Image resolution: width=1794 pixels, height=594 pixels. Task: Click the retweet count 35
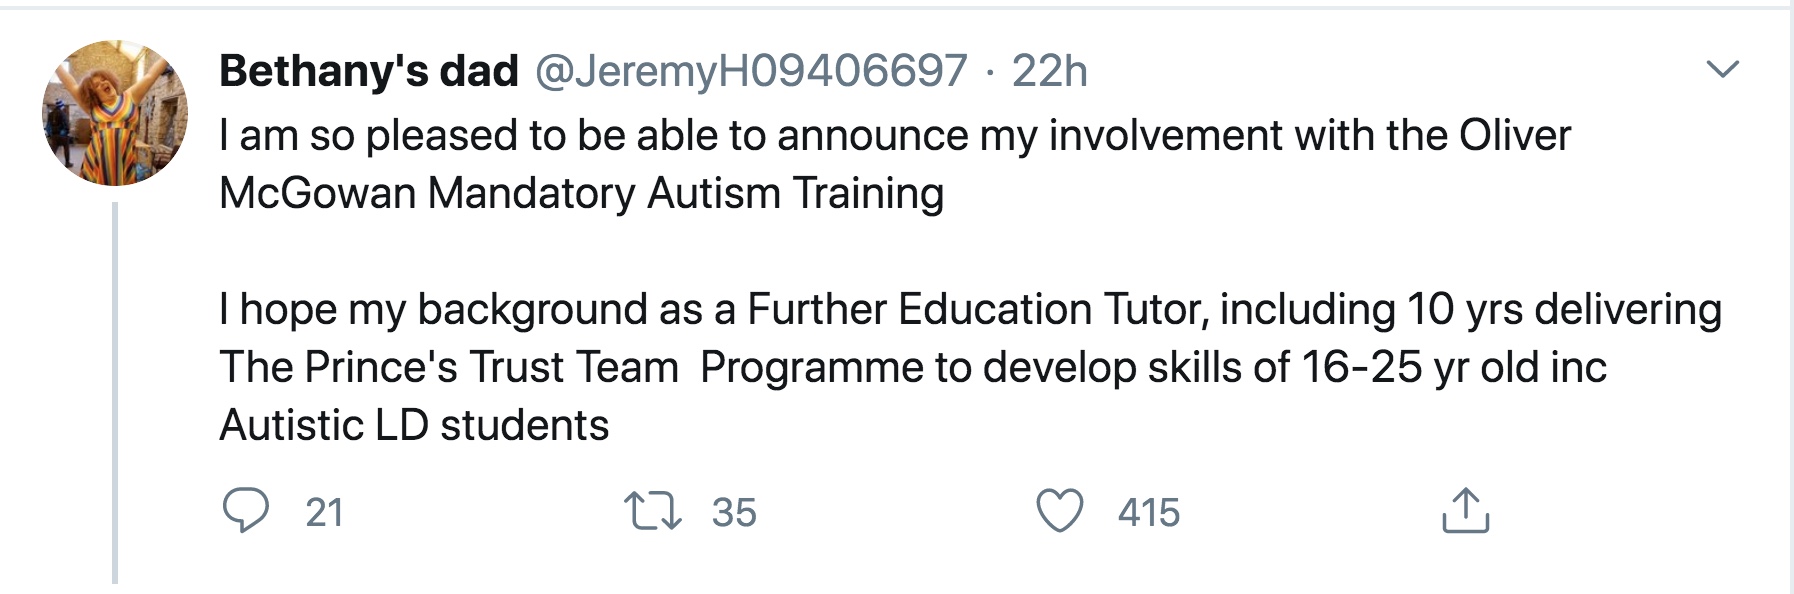point(734,513)
